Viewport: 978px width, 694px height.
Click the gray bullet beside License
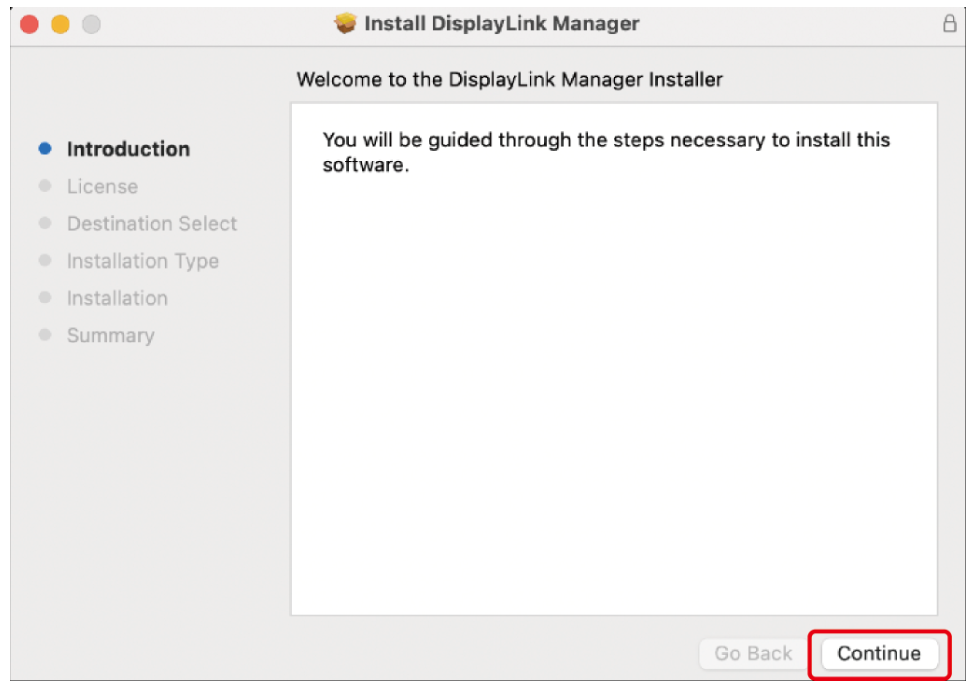(x=44, y=187)
